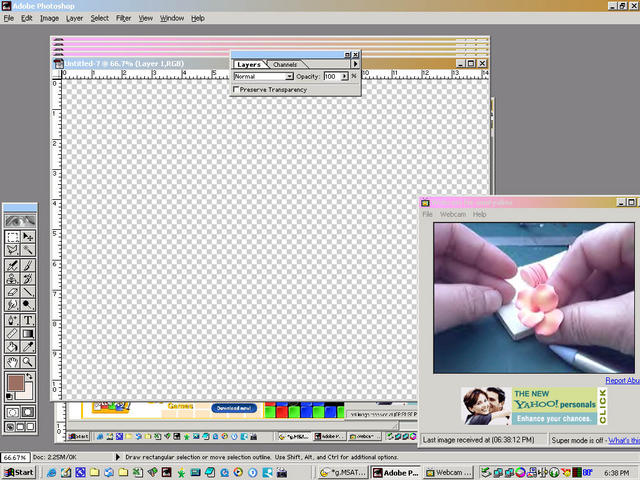Switch to Full Screen Mode with Menu Bar

(20, 427)
